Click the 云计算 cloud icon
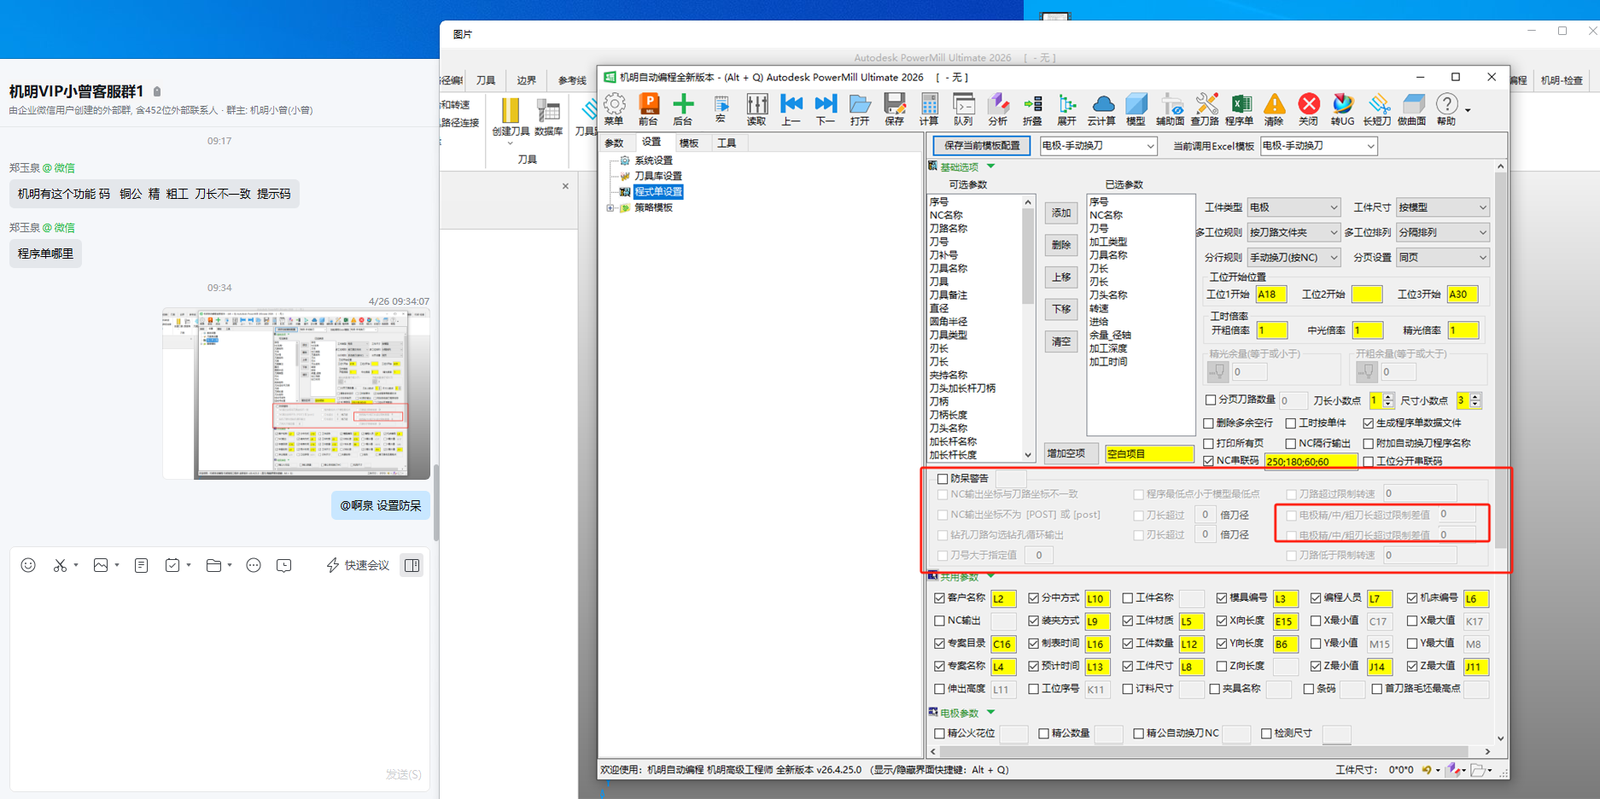Screen dimensions: 1600x799 (x=1102, y=109)
